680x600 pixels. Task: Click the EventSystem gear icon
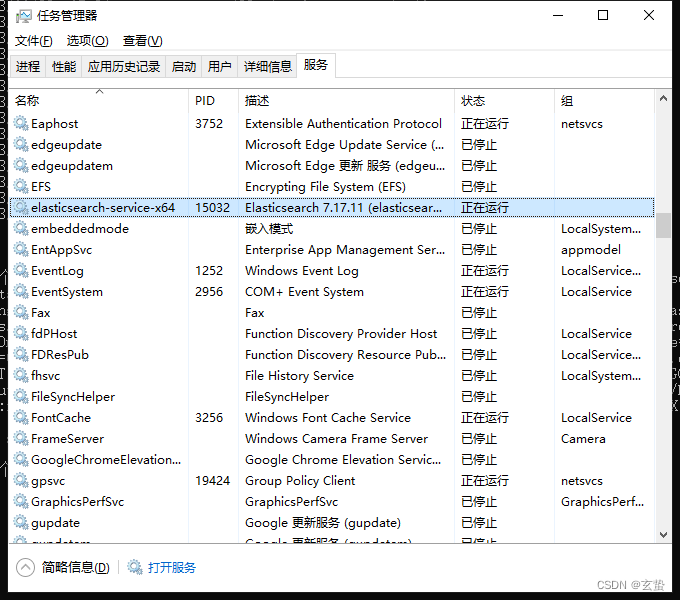click(x=21, y=292)
